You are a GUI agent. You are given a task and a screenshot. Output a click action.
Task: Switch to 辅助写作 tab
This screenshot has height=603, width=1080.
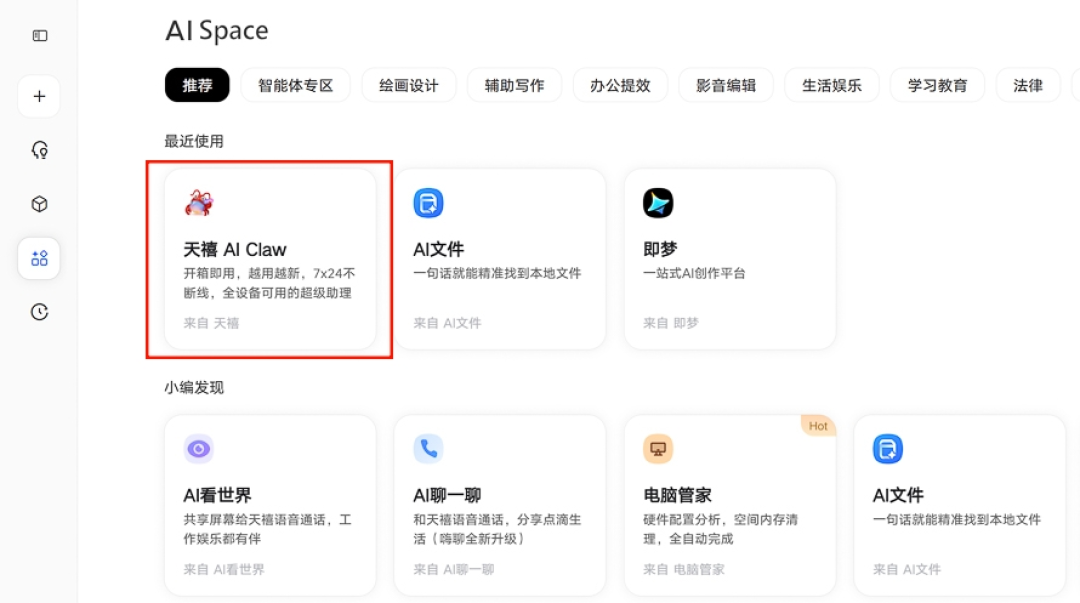[x=515, y=85]
